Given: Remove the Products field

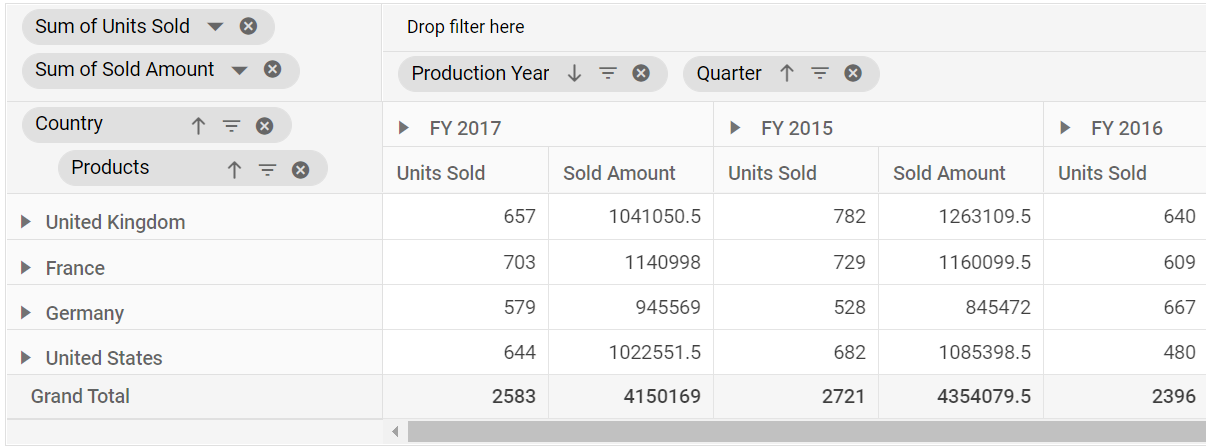Looking at the screenshot, I should click(300, 170).
